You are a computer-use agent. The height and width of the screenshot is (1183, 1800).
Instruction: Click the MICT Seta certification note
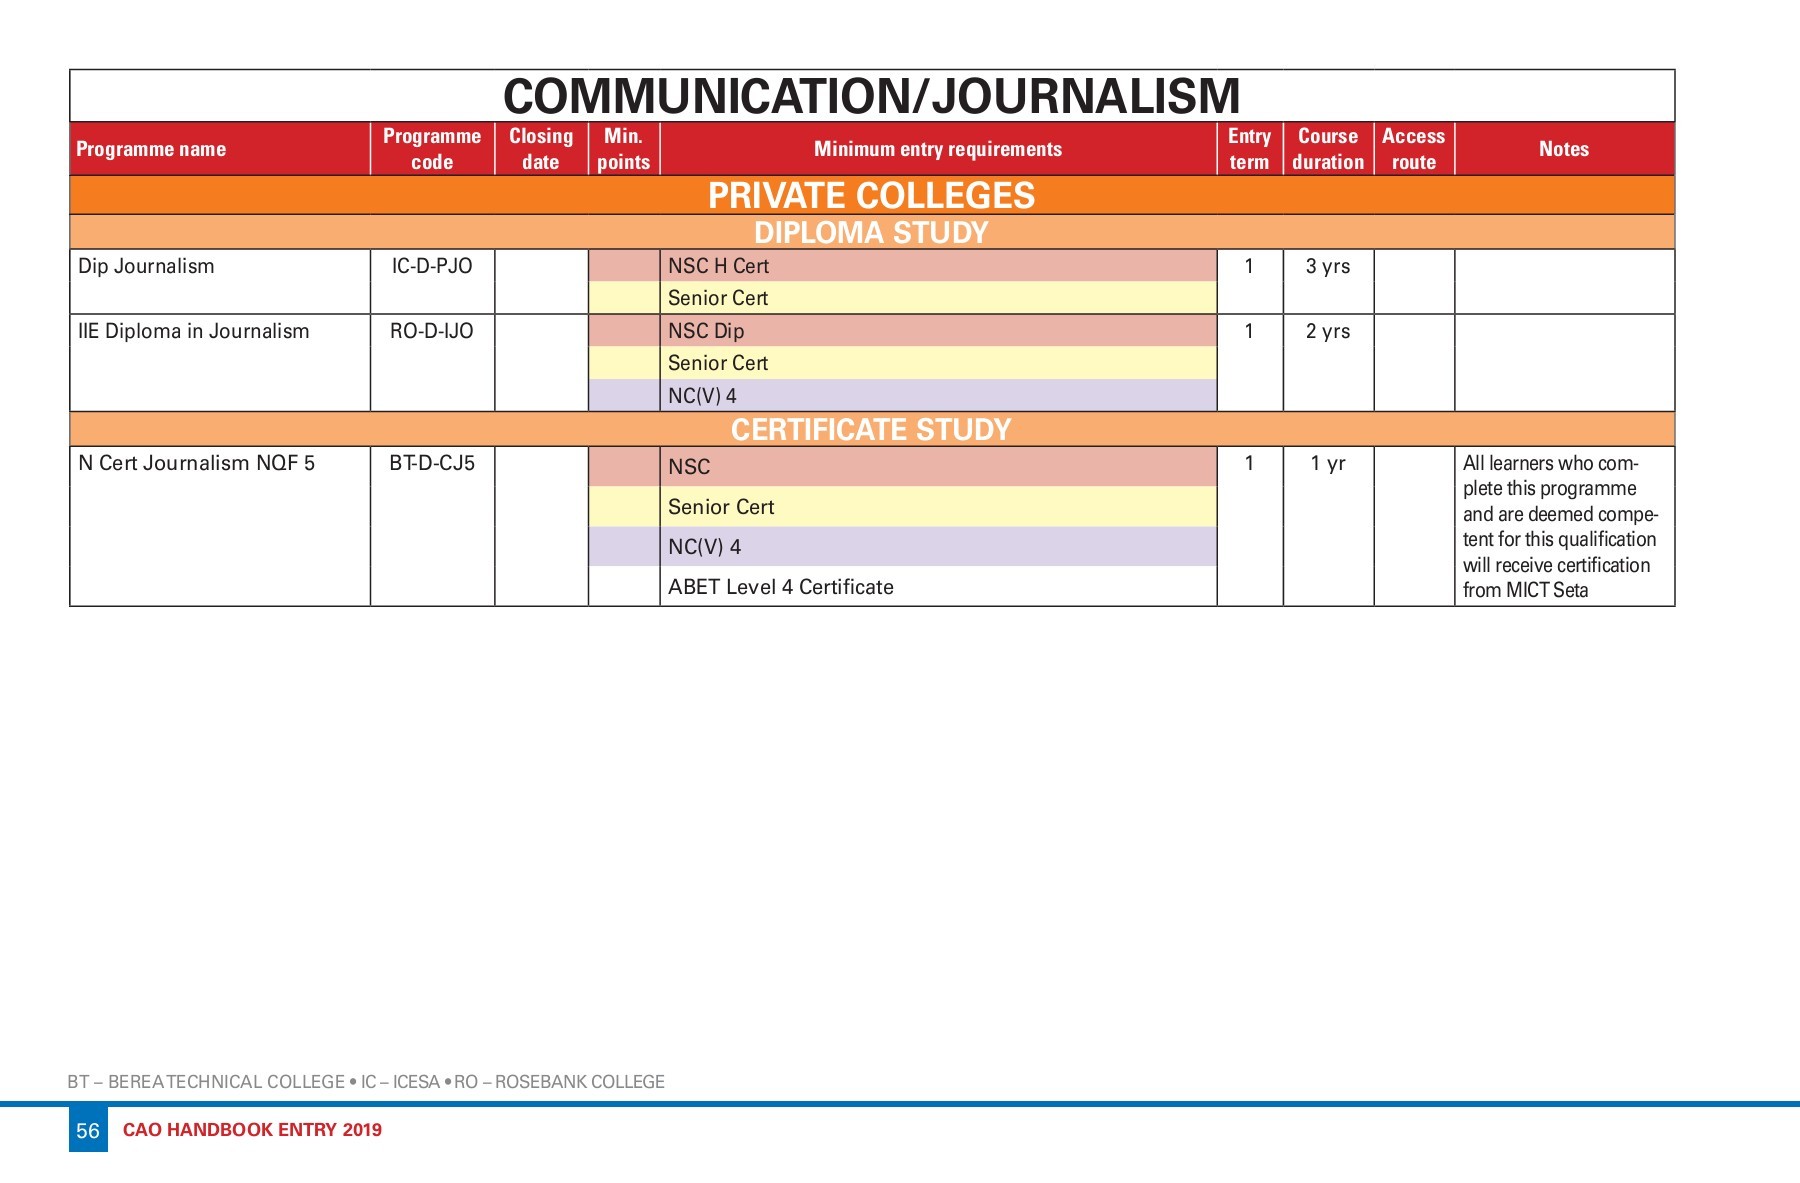pyautogui.click(x=1560, y=527)
